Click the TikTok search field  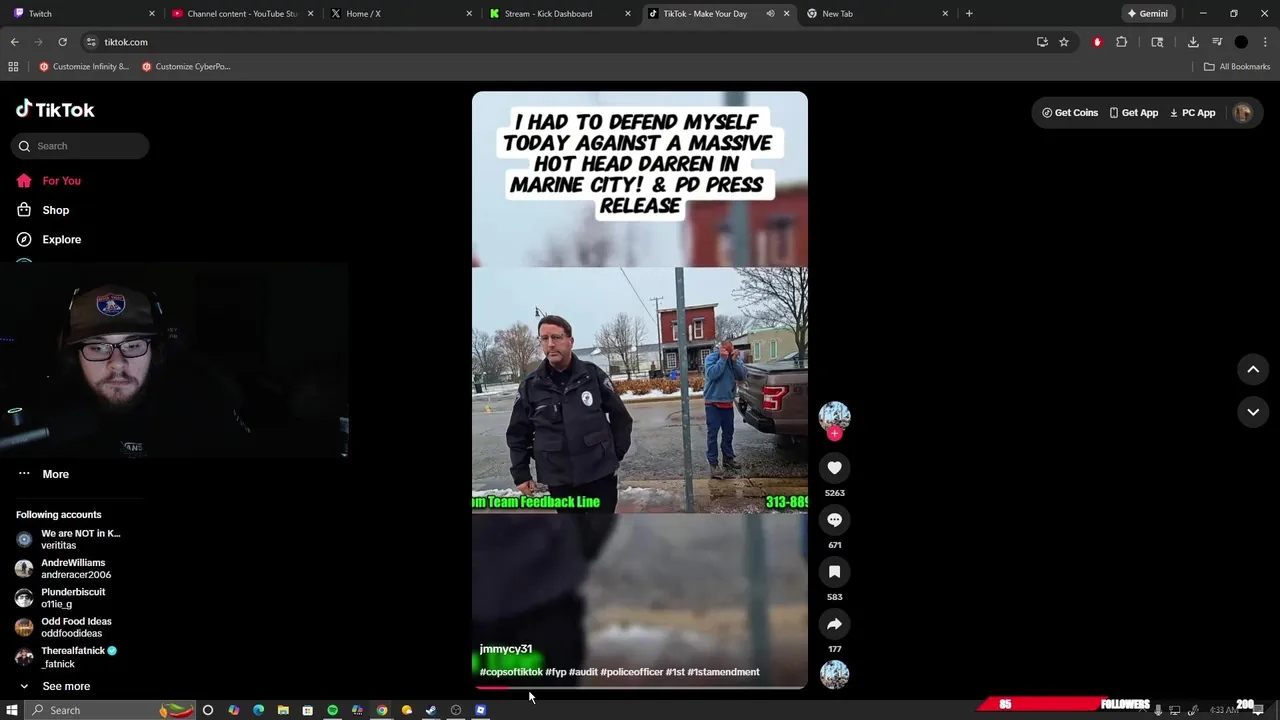[x=81, y=146]
